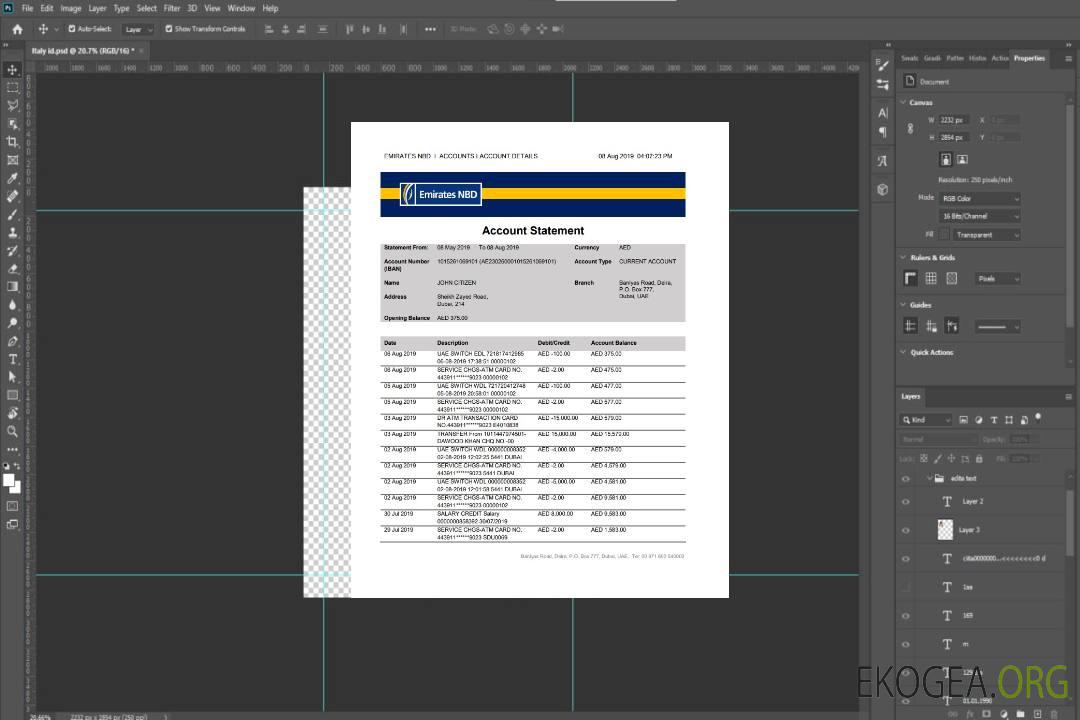Click the lock all layers padlock icon
This screenshot has height=720, width=1080.
click(x=979, y=458)
